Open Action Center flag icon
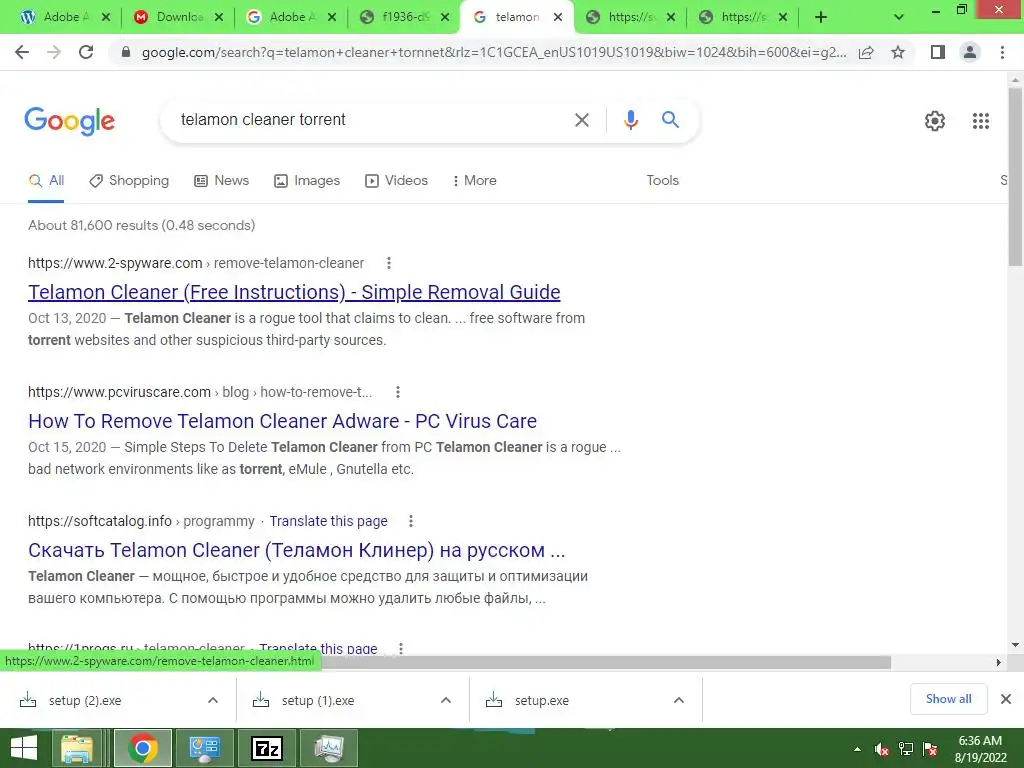Screen dimensions: 1024x768 [x=930, y=749]
